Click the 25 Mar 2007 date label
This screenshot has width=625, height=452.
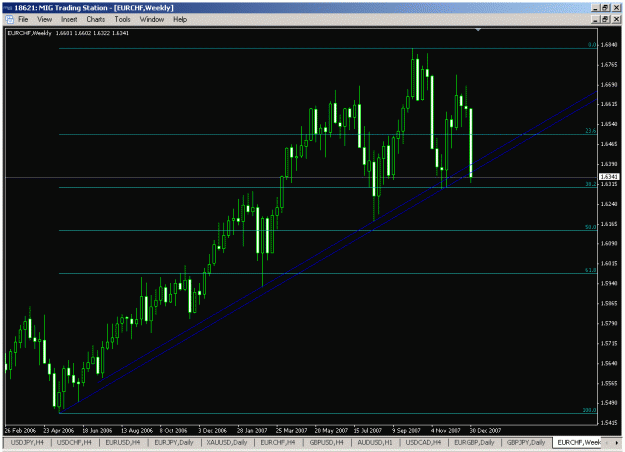click(291, 430)
